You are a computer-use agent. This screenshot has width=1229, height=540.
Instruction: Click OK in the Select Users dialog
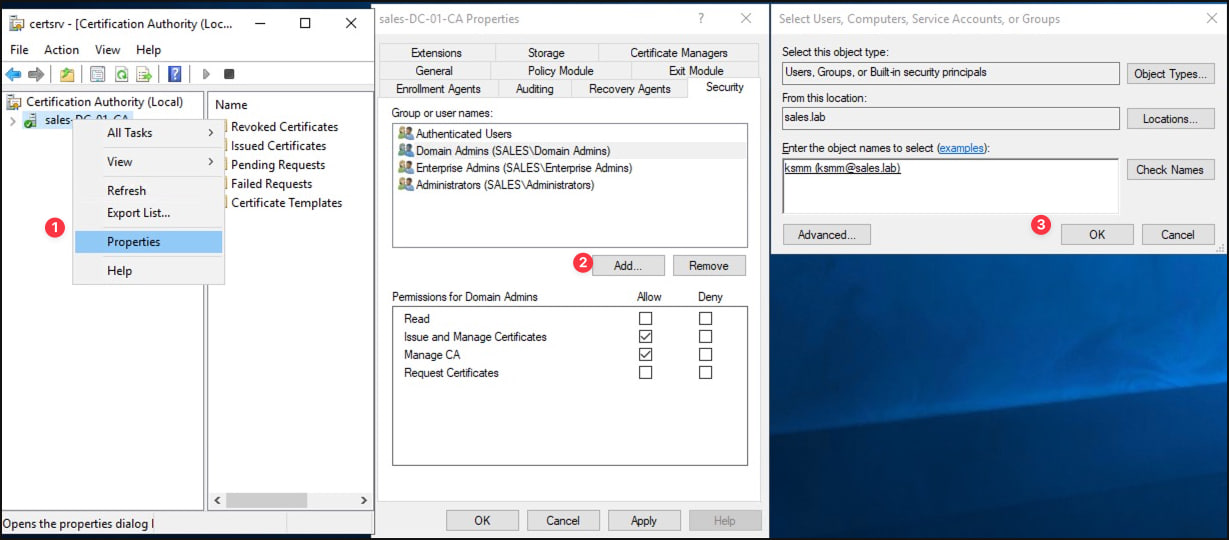click(1097, 235)
